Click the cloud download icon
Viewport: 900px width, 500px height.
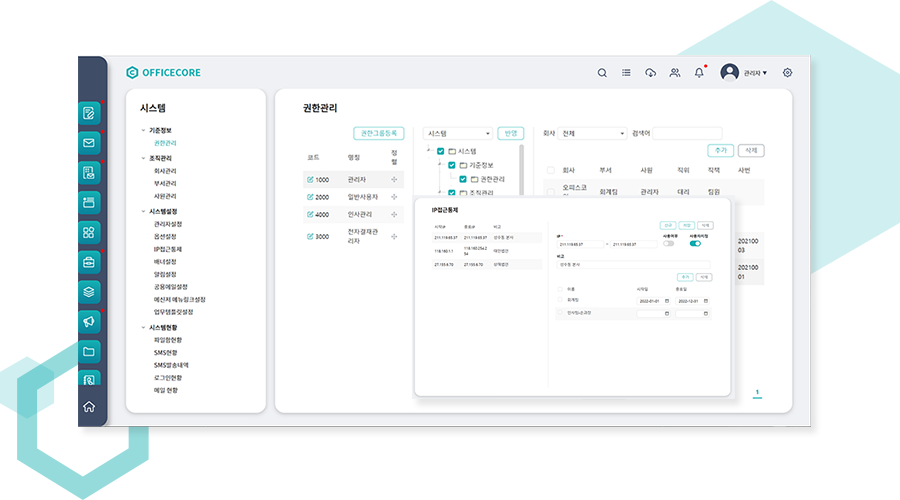[651, 73]
